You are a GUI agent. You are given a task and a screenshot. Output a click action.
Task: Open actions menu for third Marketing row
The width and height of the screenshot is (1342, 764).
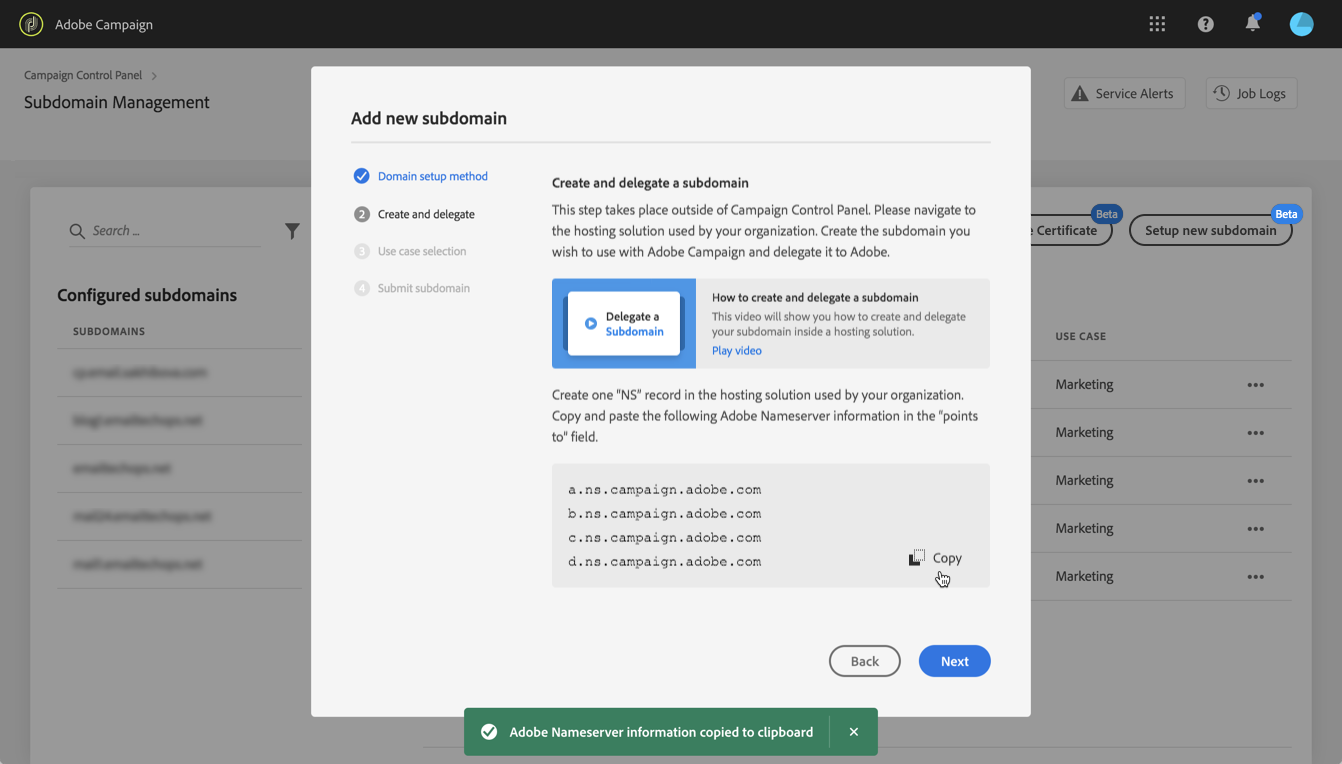pyautogui.click(x=1255, y=481)
